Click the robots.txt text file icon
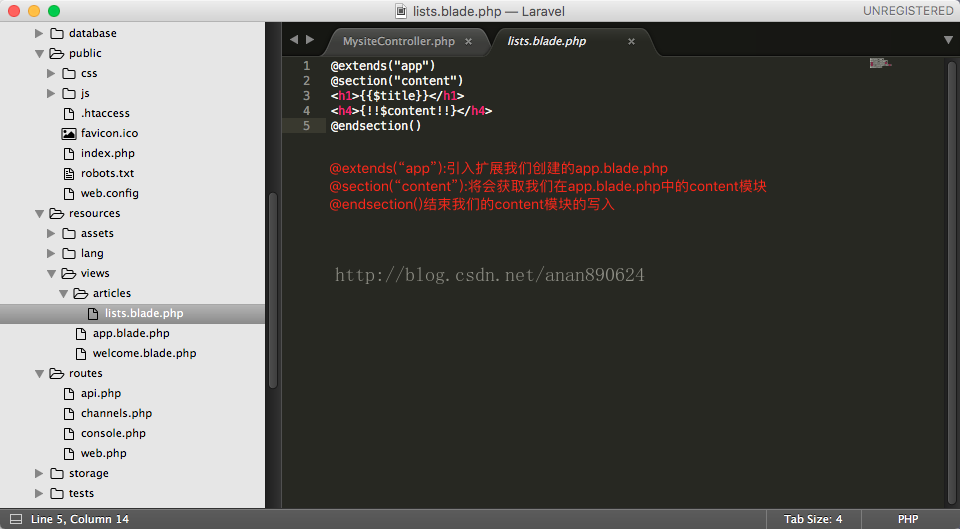The height and width of the screenshot is (529, 960). click(69, 173)
